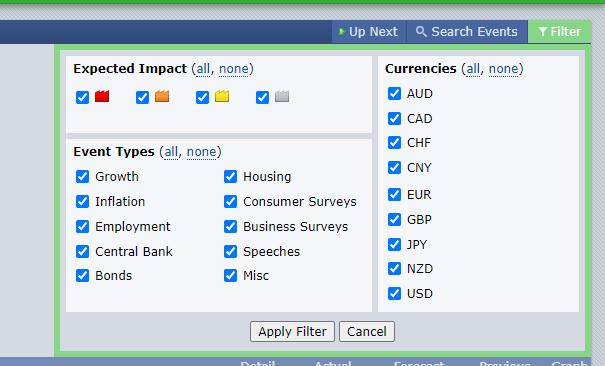Click Apply Filter button

292,332
